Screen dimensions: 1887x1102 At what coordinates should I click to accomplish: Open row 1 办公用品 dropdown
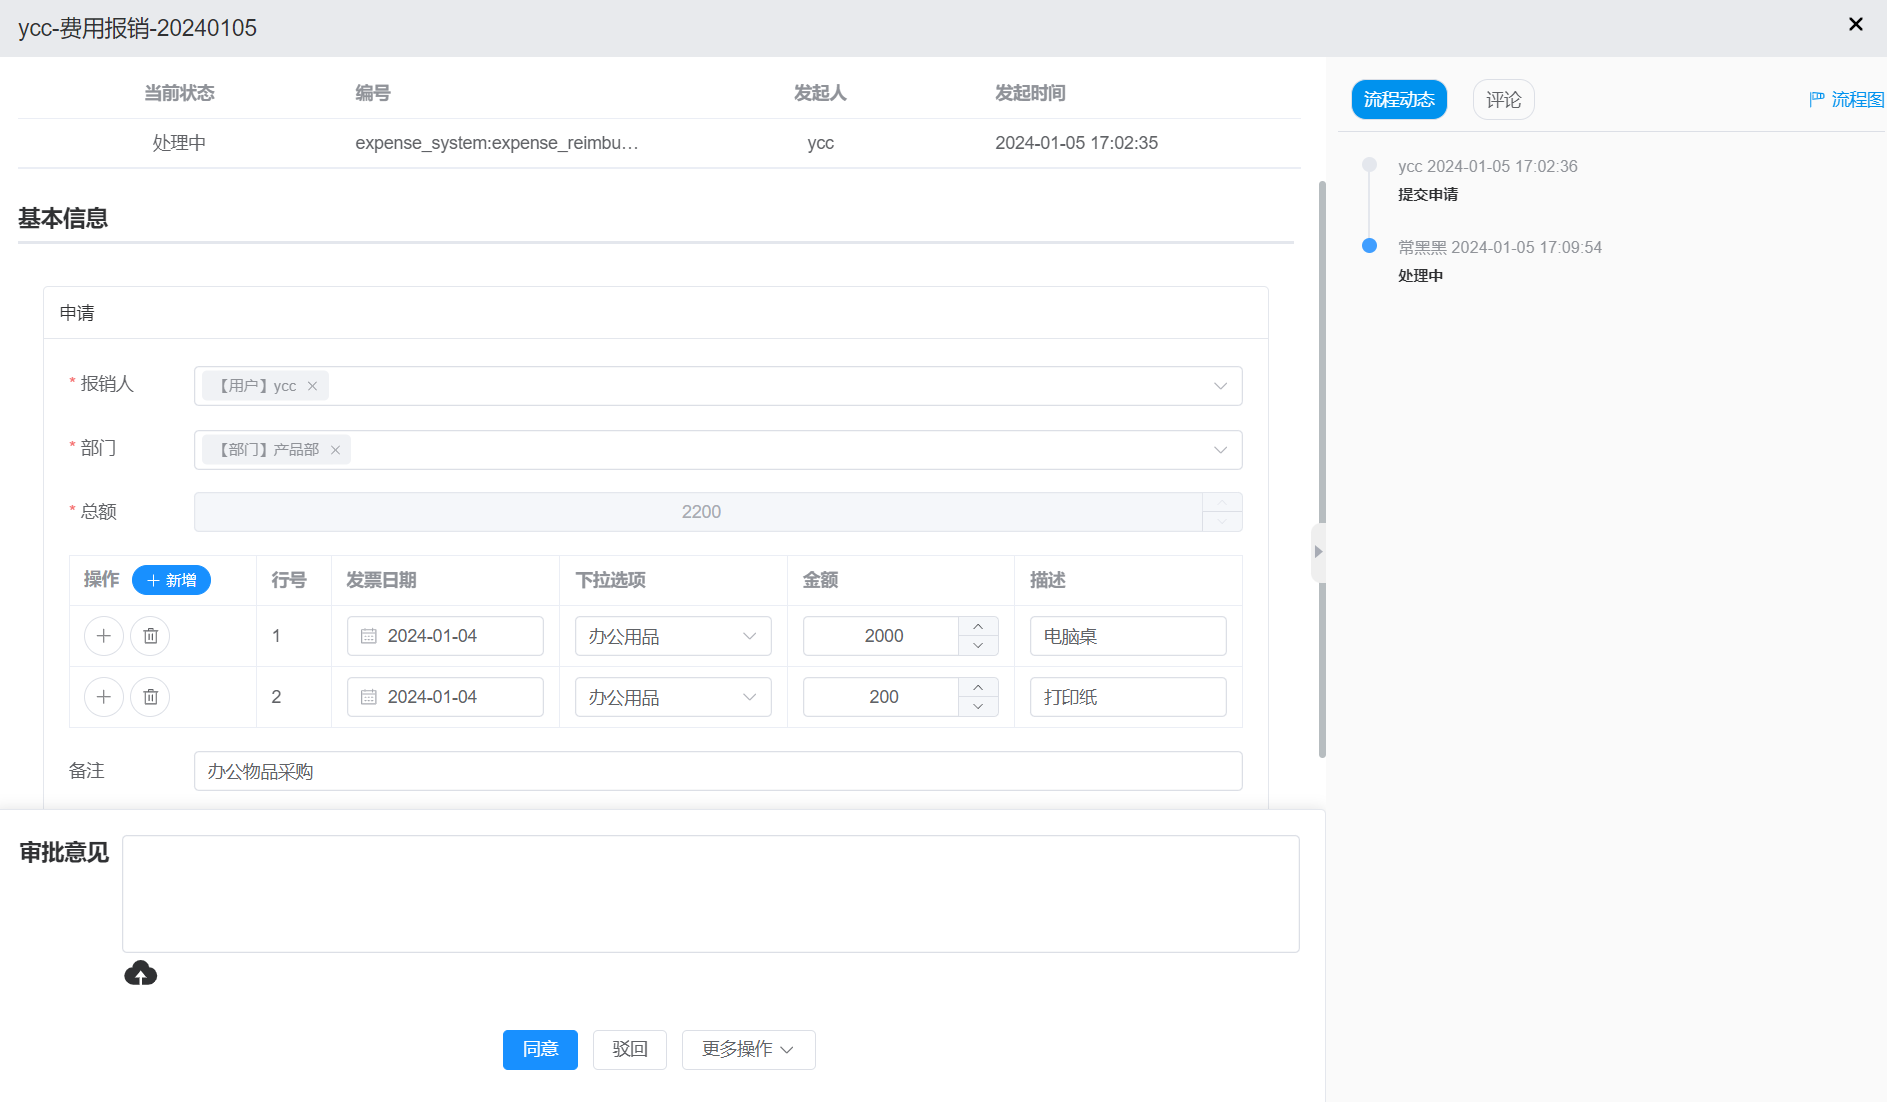coord(673,636)
